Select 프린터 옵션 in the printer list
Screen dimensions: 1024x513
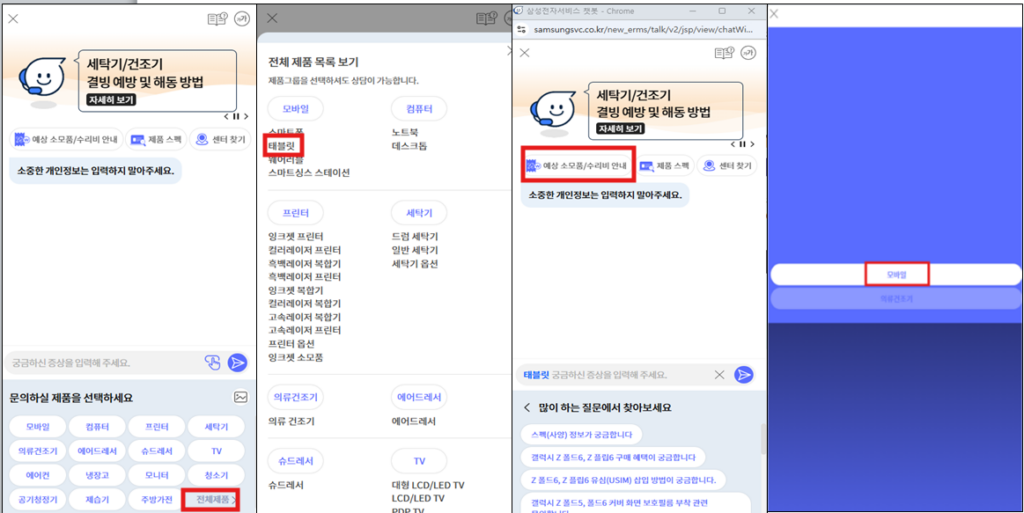(x=291, y=344)
